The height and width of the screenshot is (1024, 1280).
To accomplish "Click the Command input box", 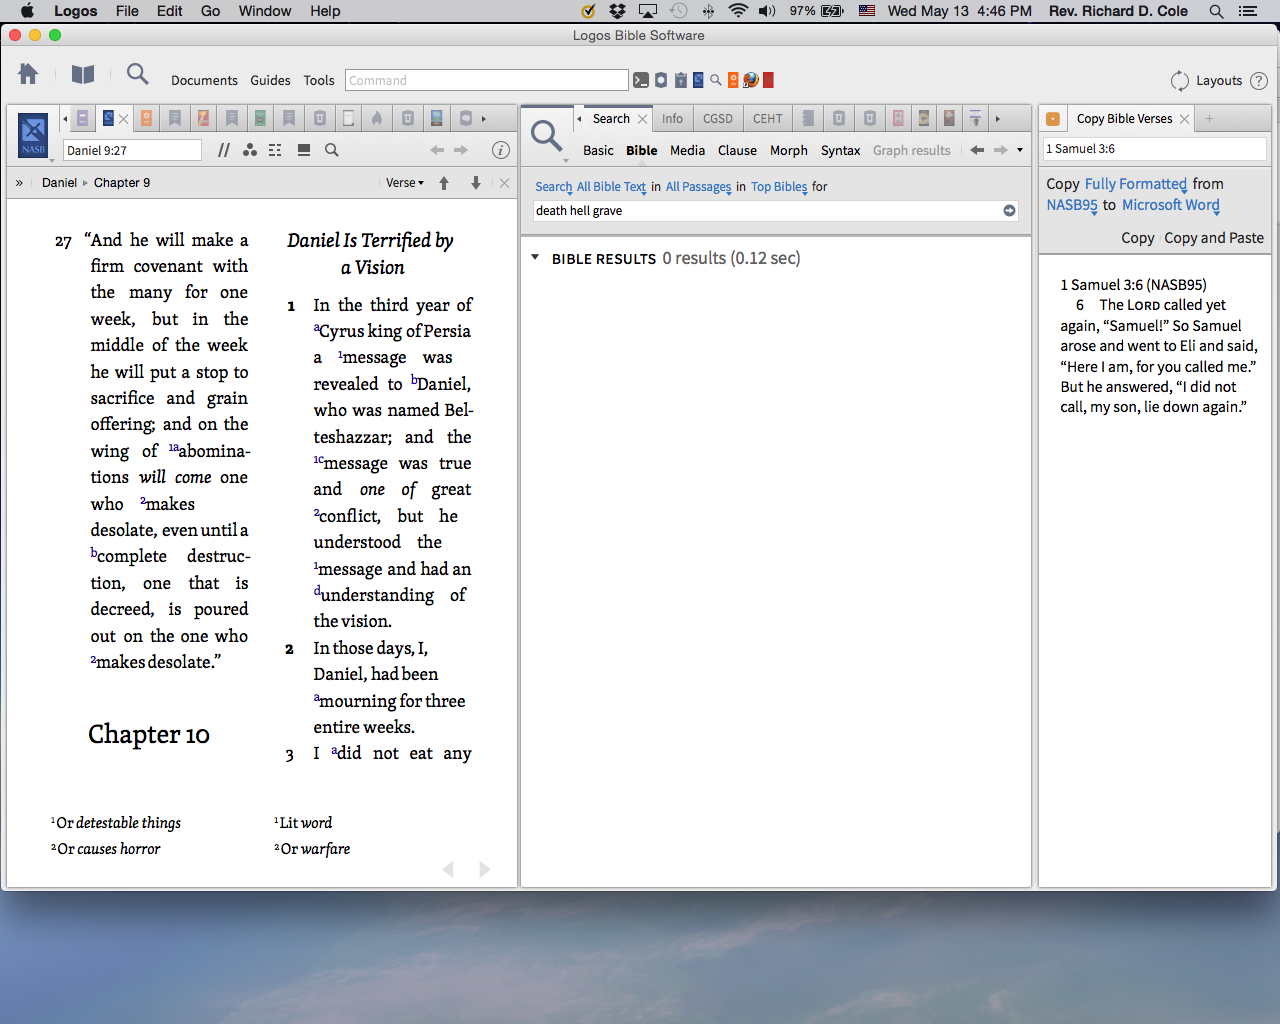I will pos(487,80).
